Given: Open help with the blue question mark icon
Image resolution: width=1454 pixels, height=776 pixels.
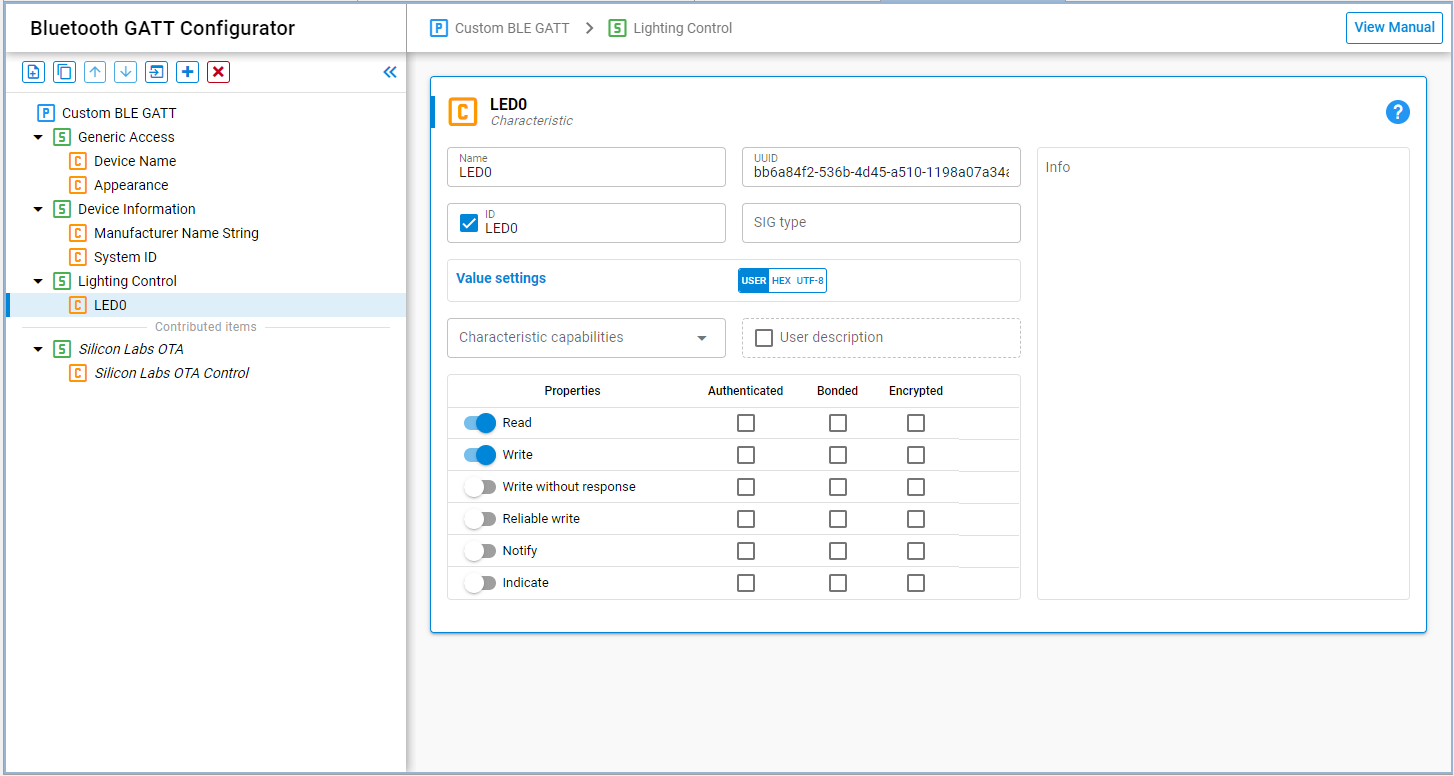Looking at the screenshot, I should coord(1397,112).
